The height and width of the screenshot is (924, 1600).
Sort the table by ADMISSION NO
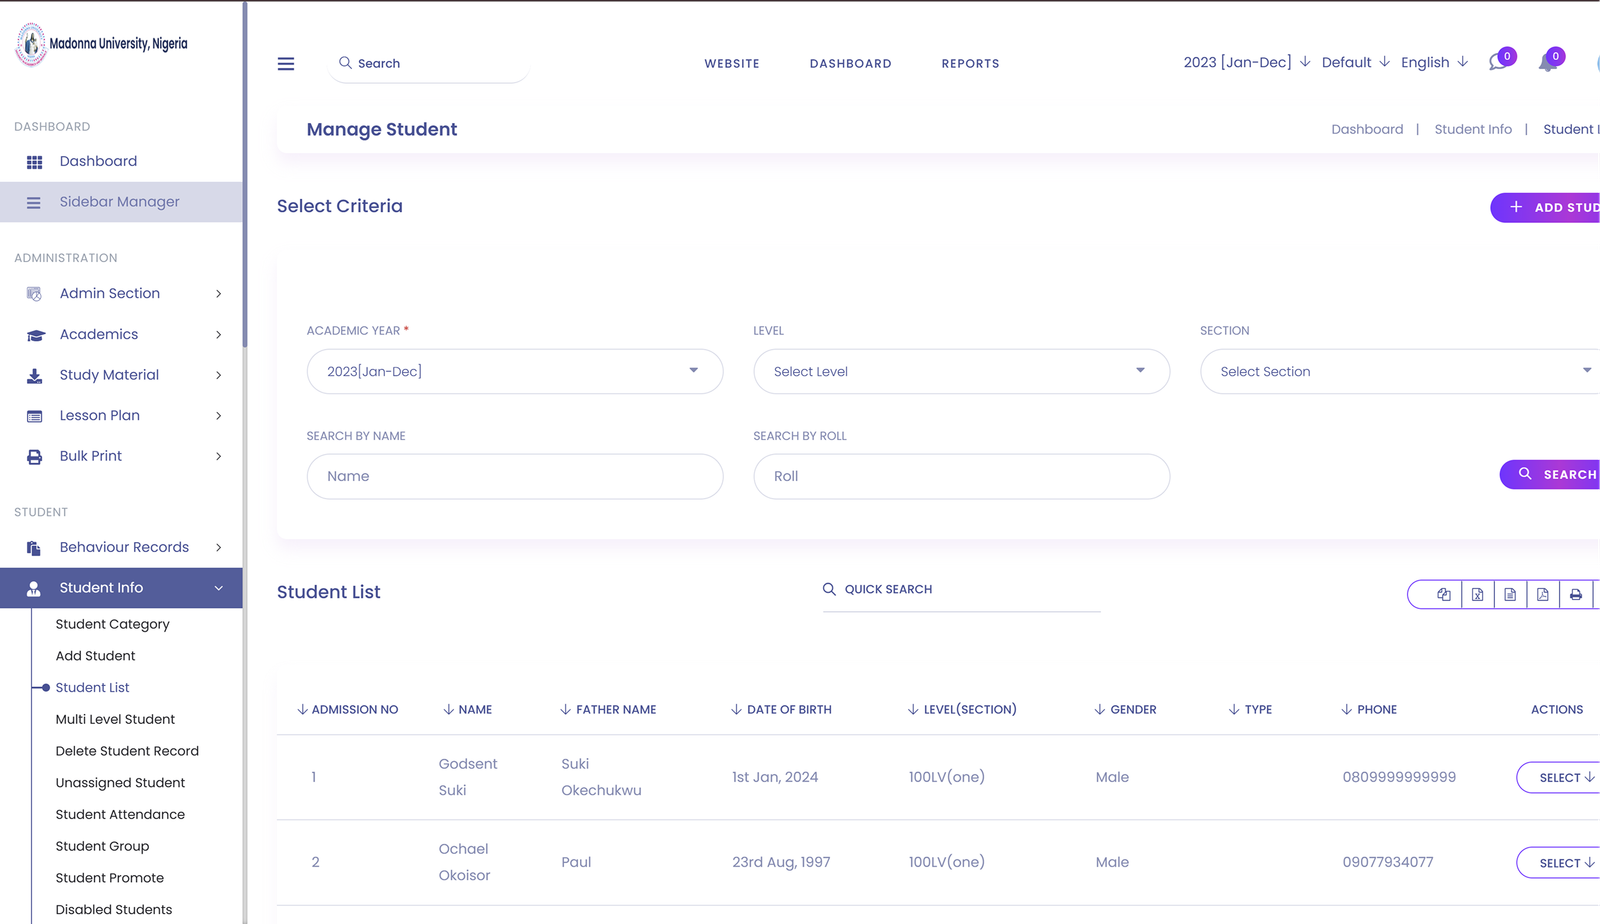pos(348,709)
